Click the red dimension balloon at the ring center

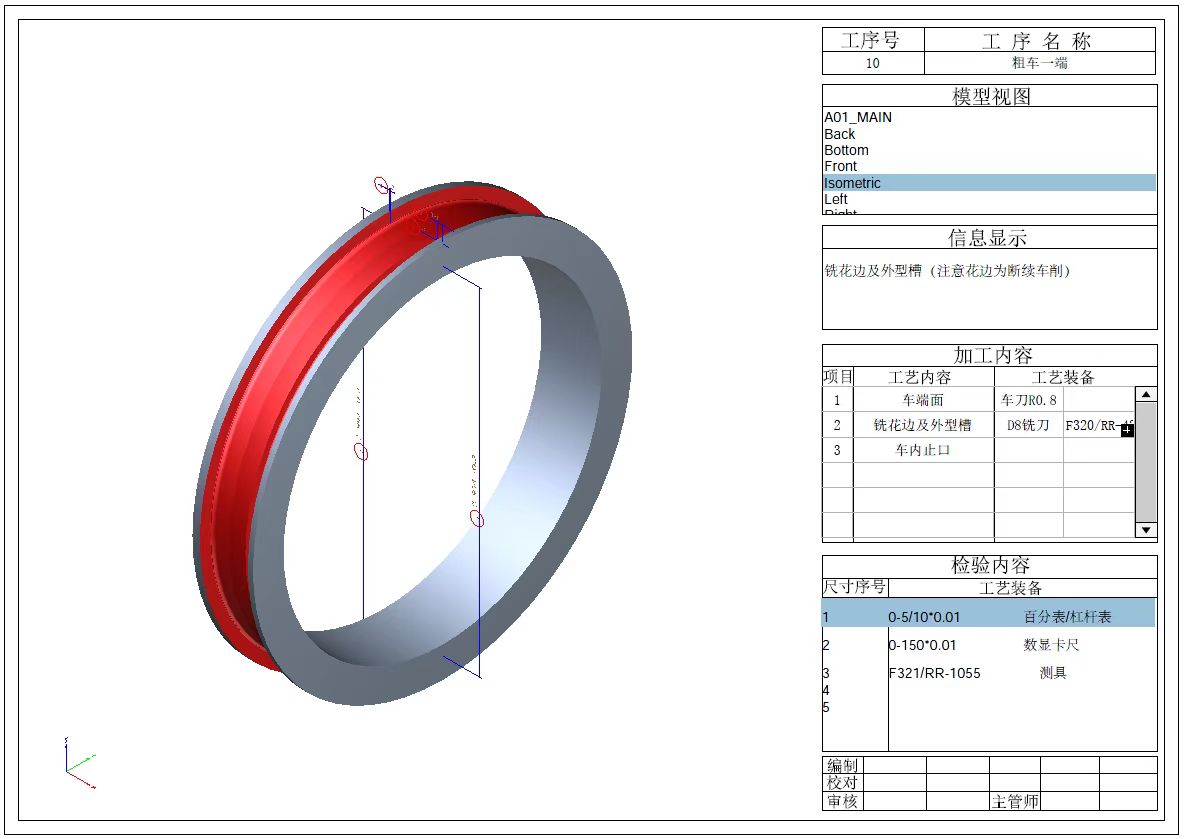(x=363, y=453)
